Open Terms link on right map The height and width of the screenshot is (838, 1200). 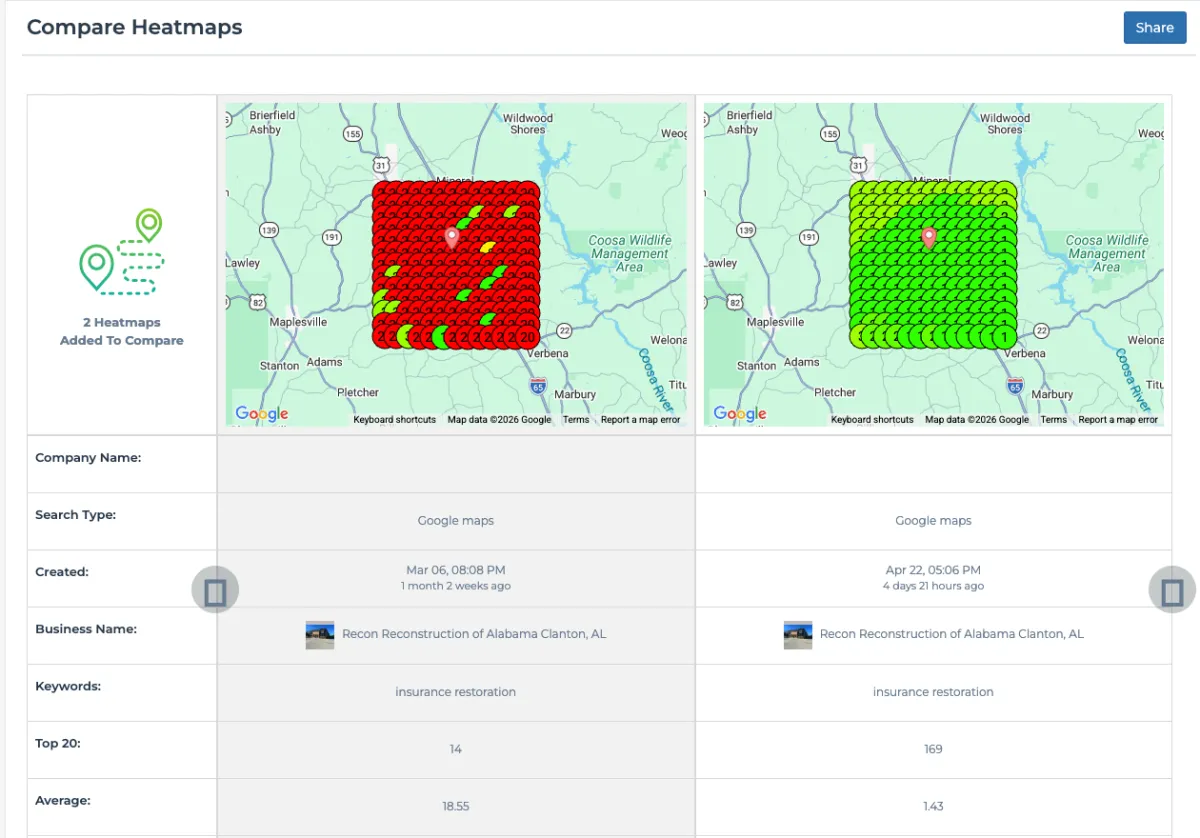[x=1053, y=420]
